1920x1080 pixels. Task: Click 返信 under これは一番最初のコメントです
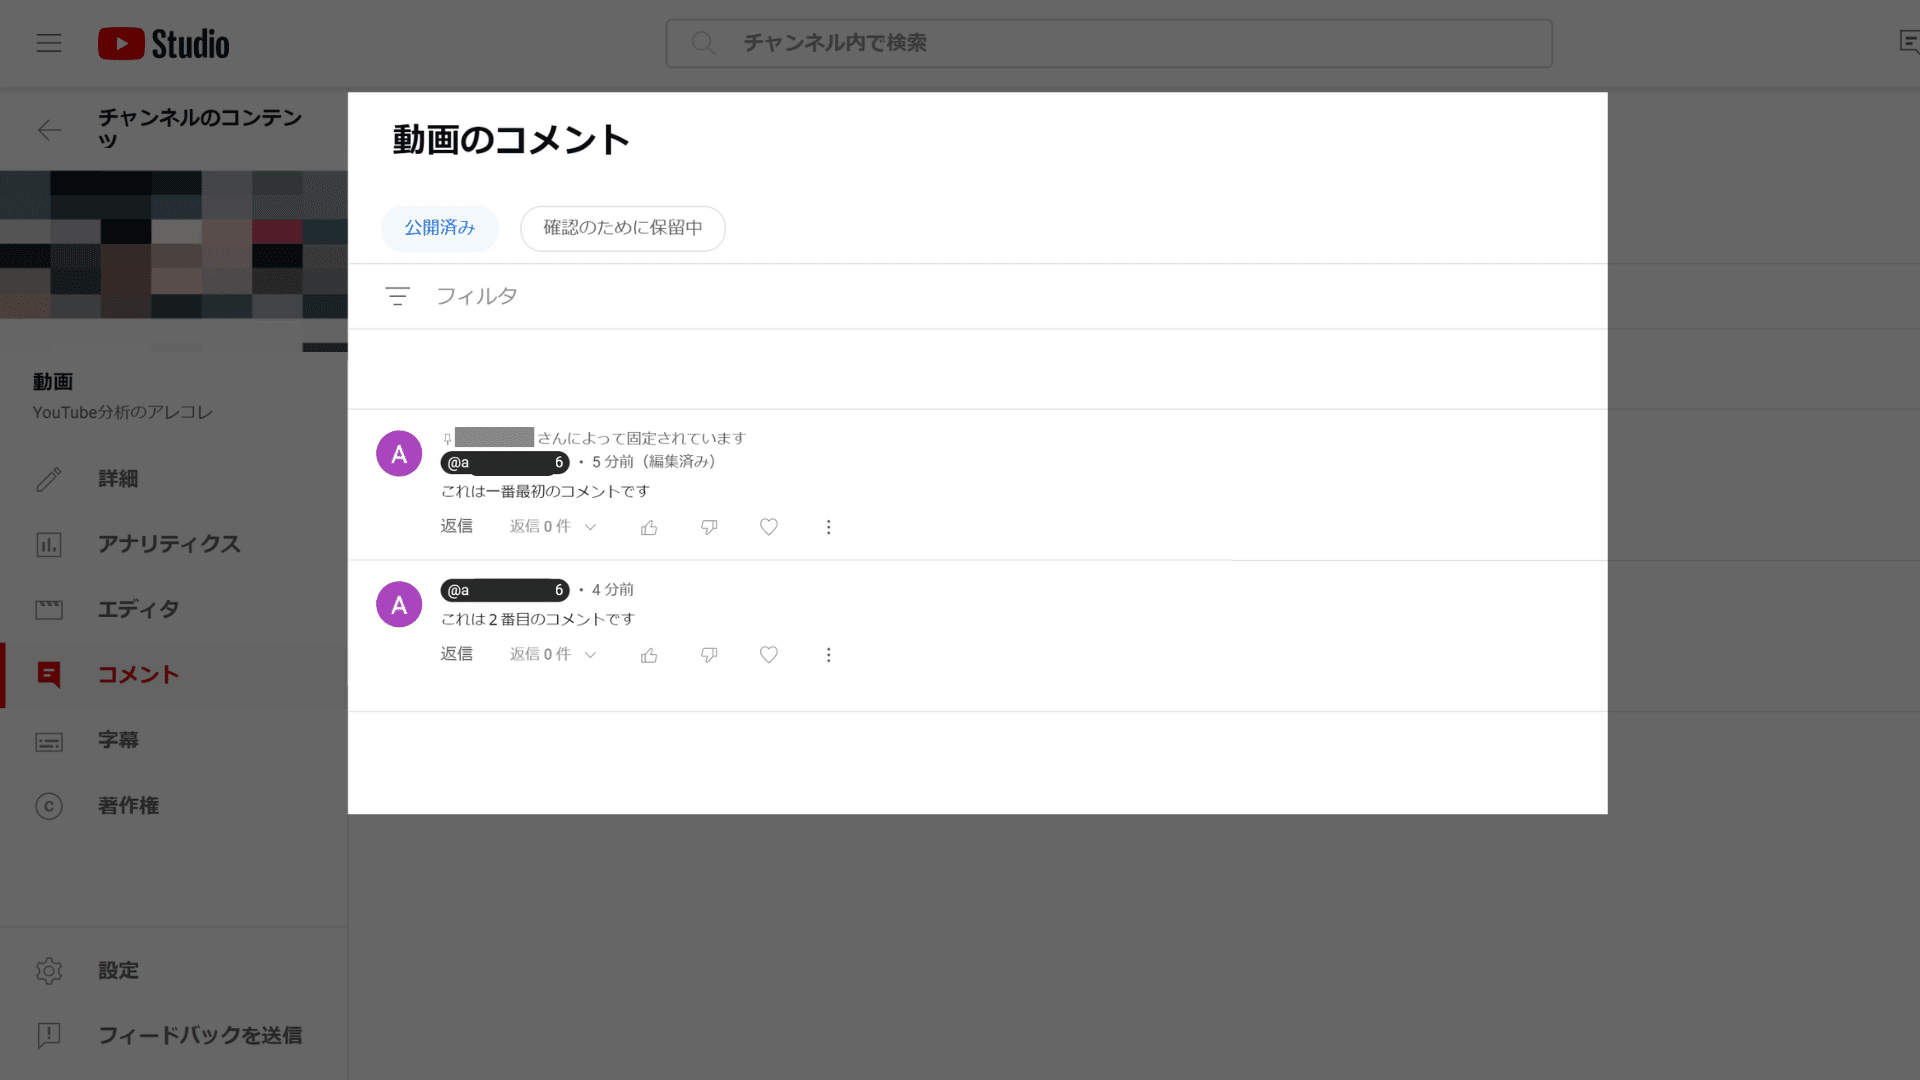click(x=457, y=526)
